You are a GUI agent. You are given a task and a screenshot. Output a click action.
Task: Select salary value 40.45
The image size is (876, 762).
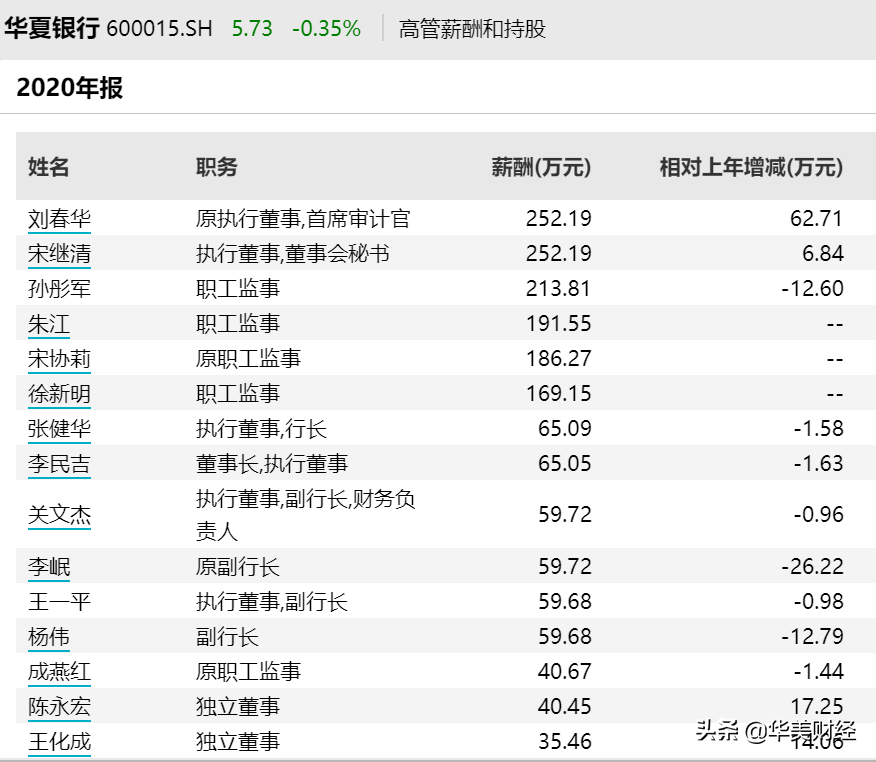point(564,707)
